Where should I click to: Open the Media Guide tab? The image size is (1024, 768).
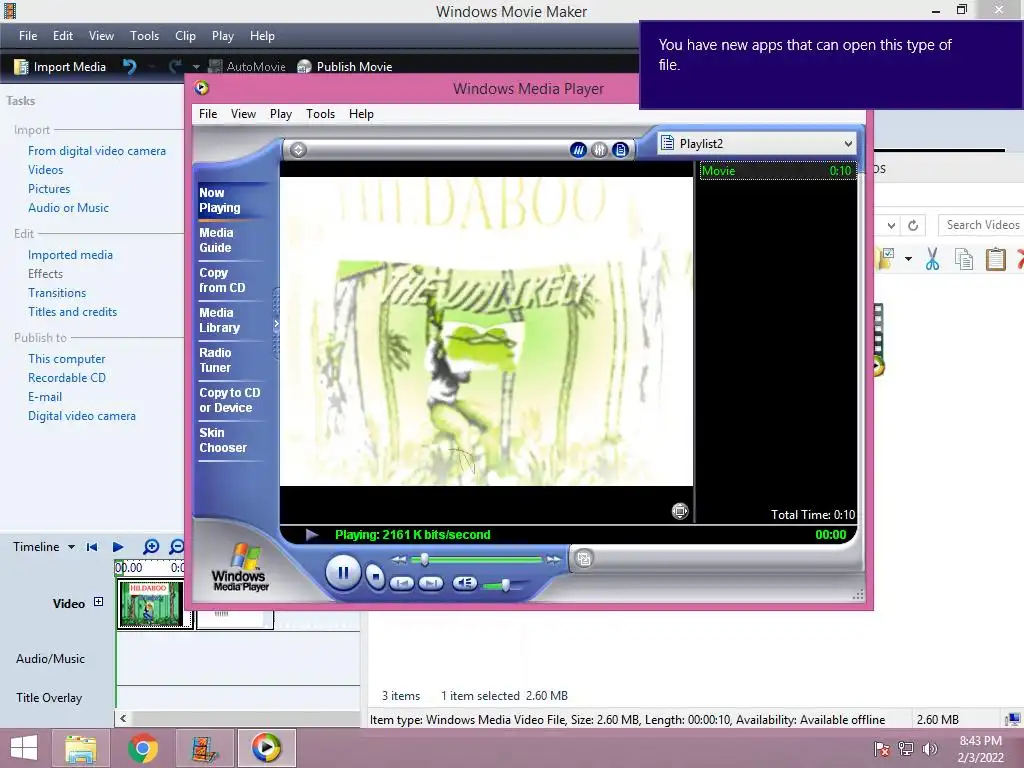[x=216, y=240]
